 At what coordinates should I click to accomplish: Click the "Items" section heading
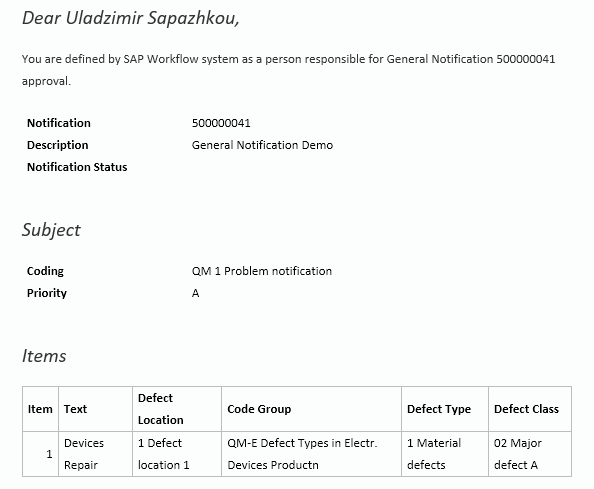(x=44, y=356)
